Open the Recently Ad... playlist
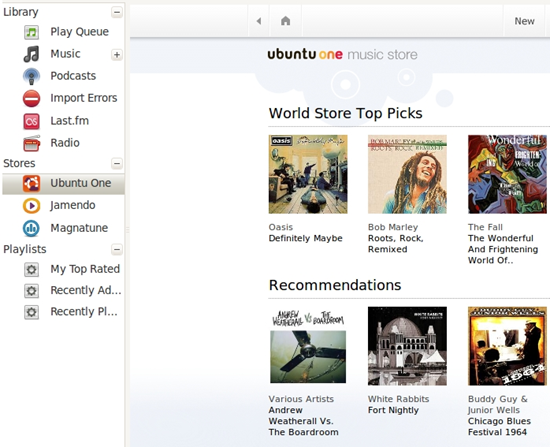The width and height of the screenshot is (550, 447). (86, 291)
